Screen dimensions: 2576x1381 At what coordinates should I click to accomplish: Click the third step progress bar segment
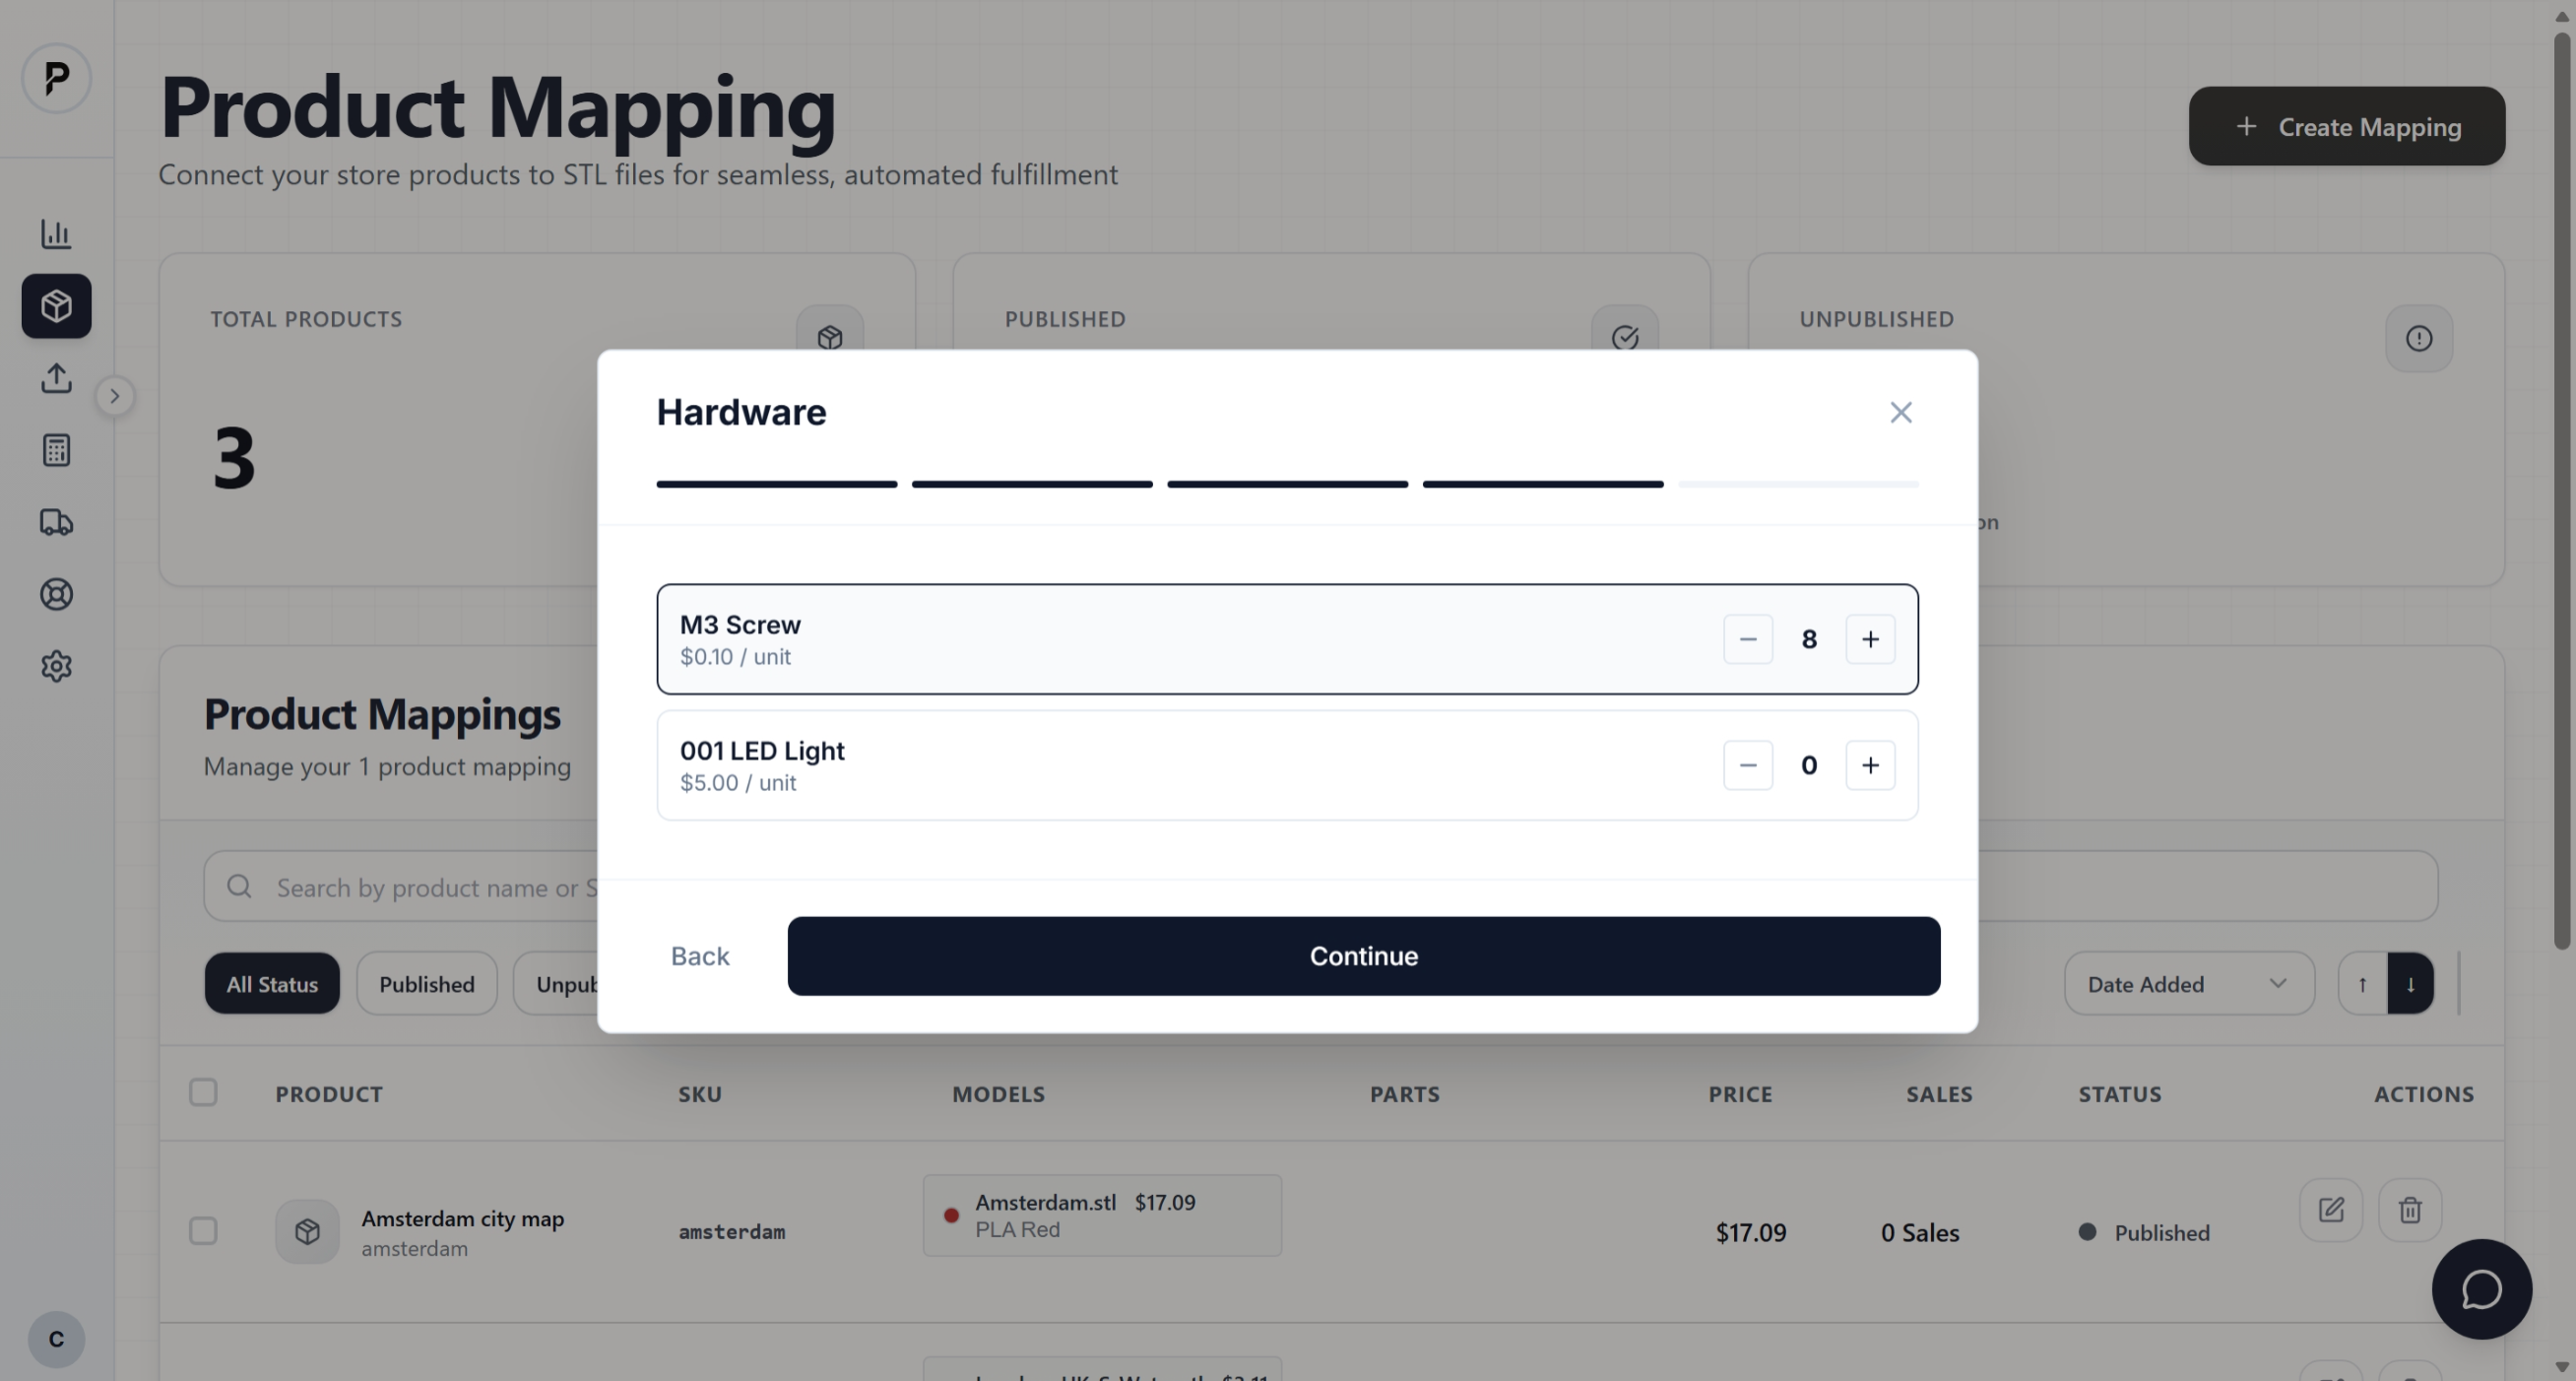(1287, 484)
